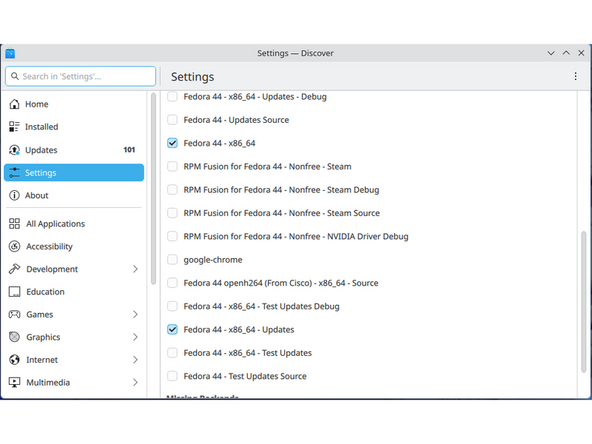
Task: Minimize the Discover window
Action: 551,53
